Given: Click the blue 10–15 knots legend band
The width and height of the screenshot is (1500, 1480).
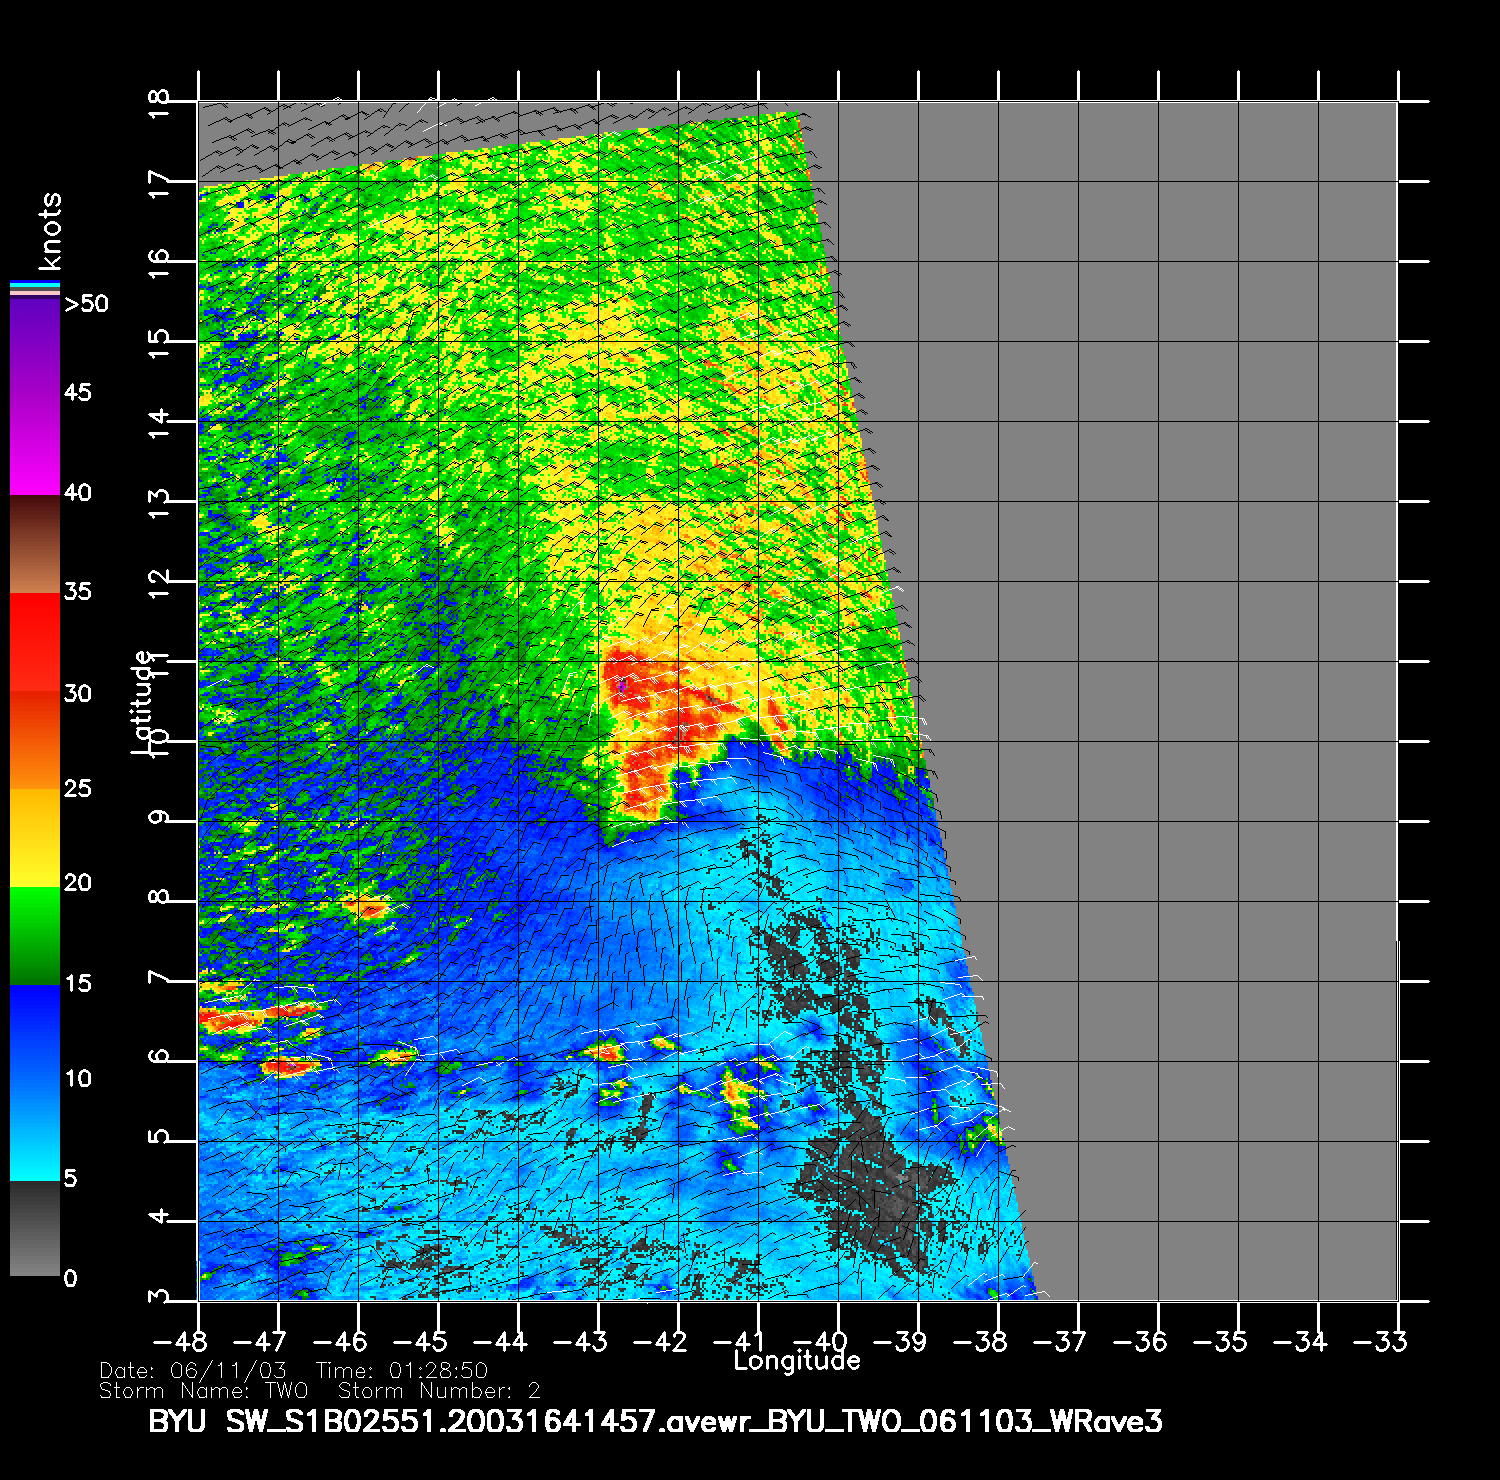Looking at the screenshot, I should pos(35,1034).
